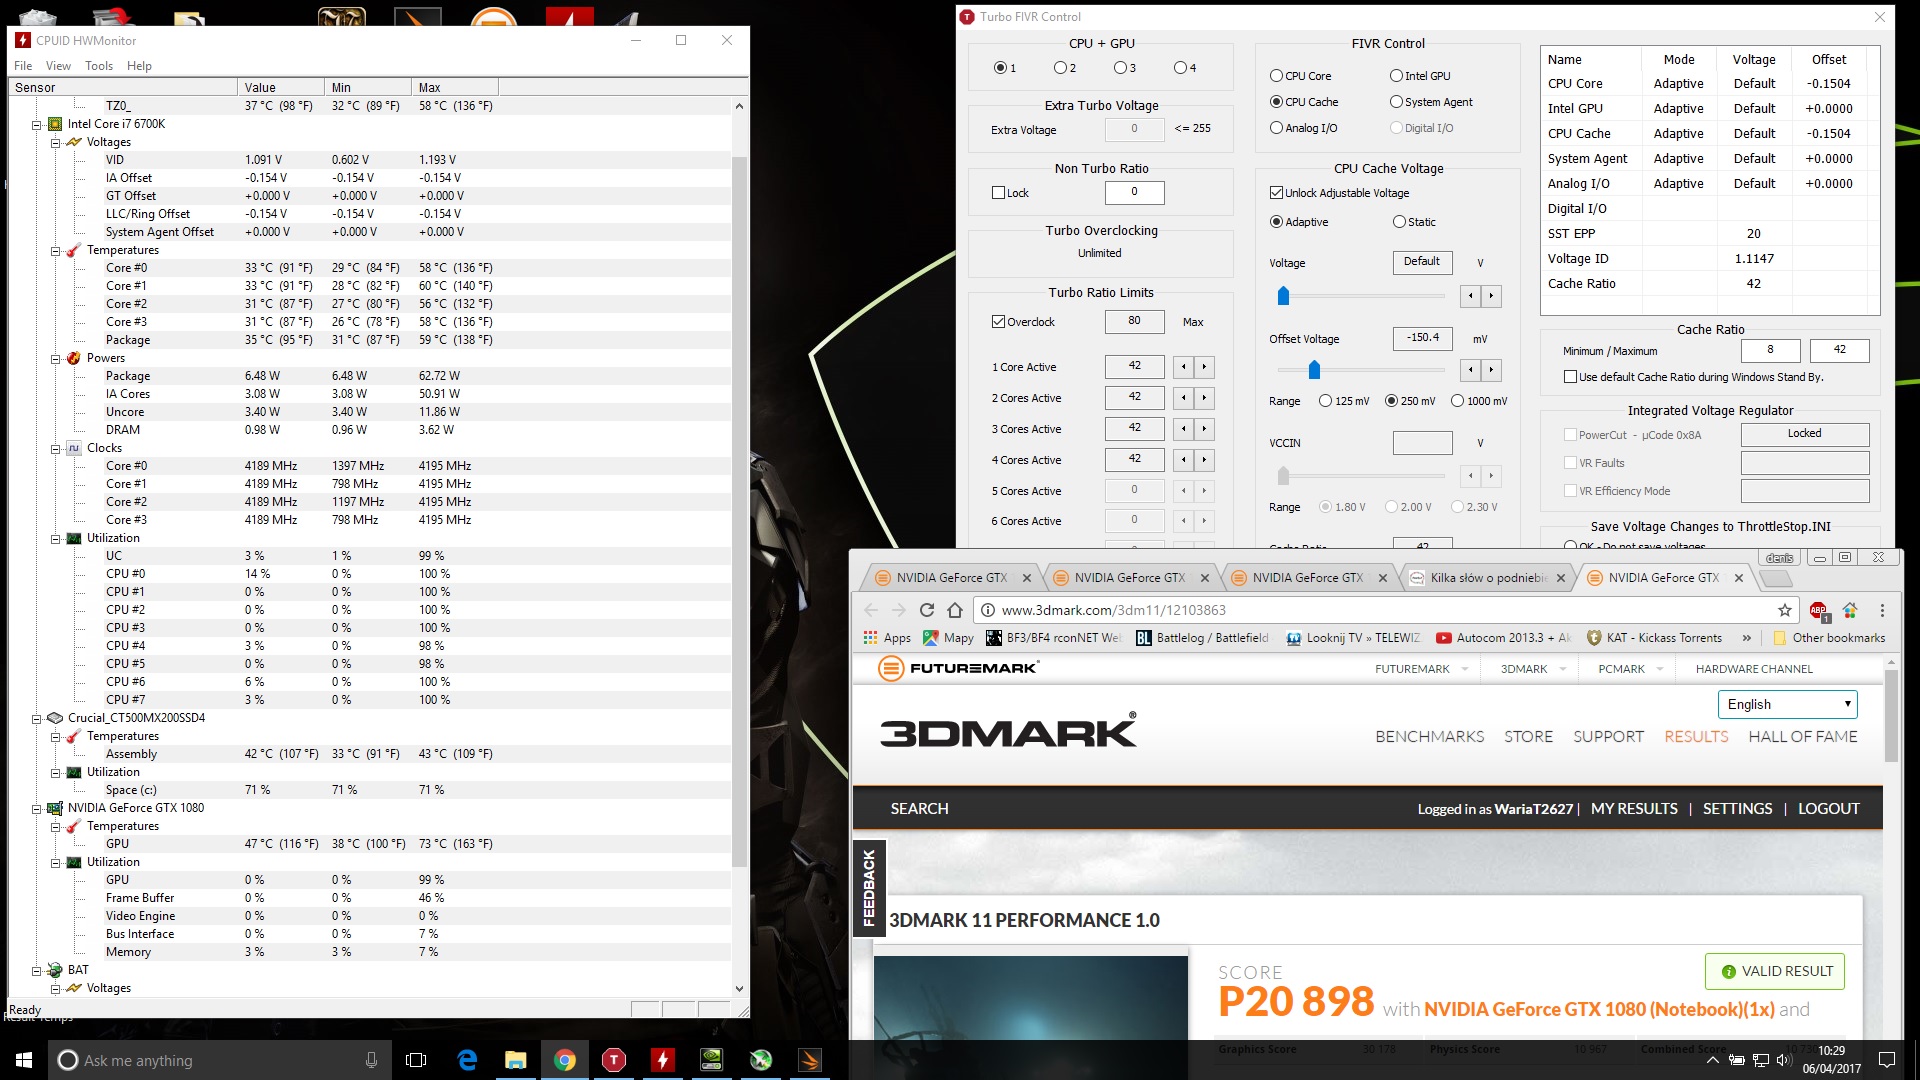This screenshot has width=1920, height=1080.
Task: Open the Help menu in HWMonitor
Action: tap(139, 66)
